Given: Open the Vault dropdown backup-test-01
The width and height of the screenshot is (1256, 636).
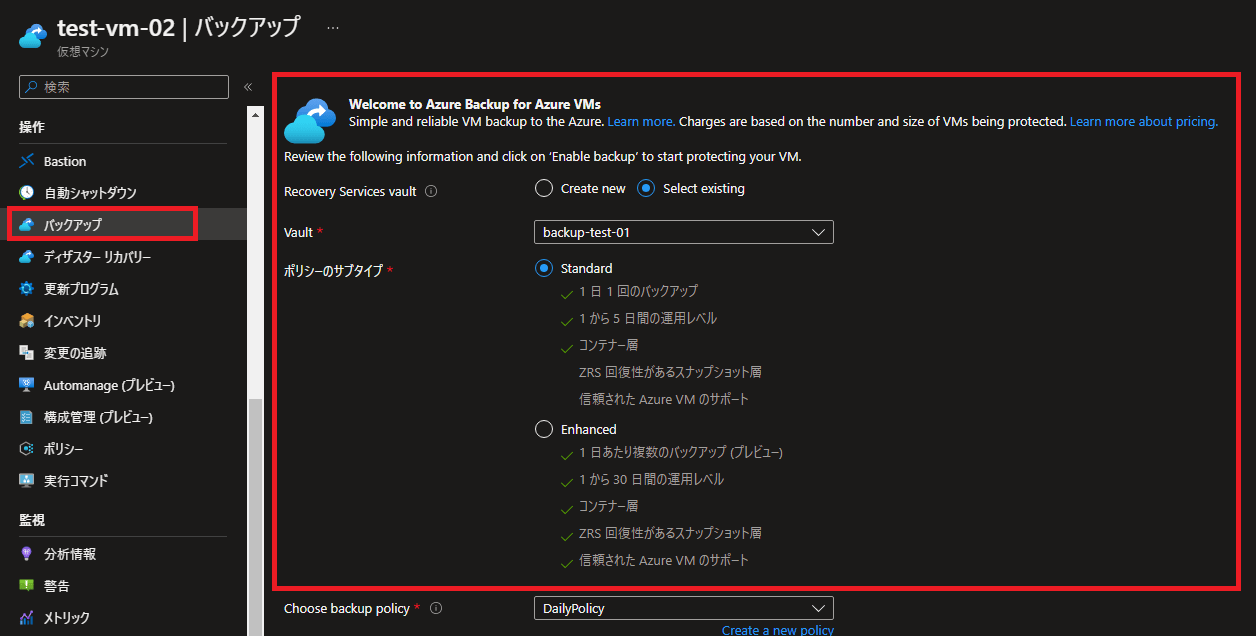Looking at the screenshot, I should [x=684, y=232].
